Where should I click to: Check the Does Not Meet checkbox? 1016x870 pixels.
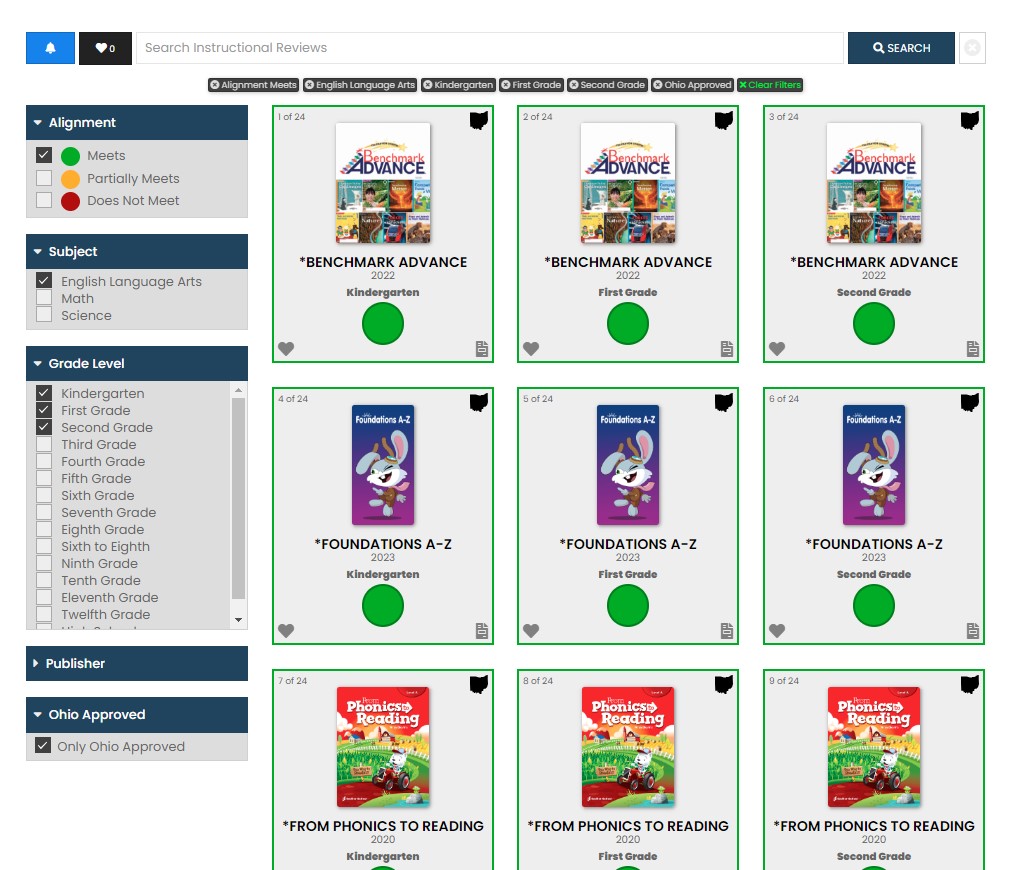click(x=44, y=200)
